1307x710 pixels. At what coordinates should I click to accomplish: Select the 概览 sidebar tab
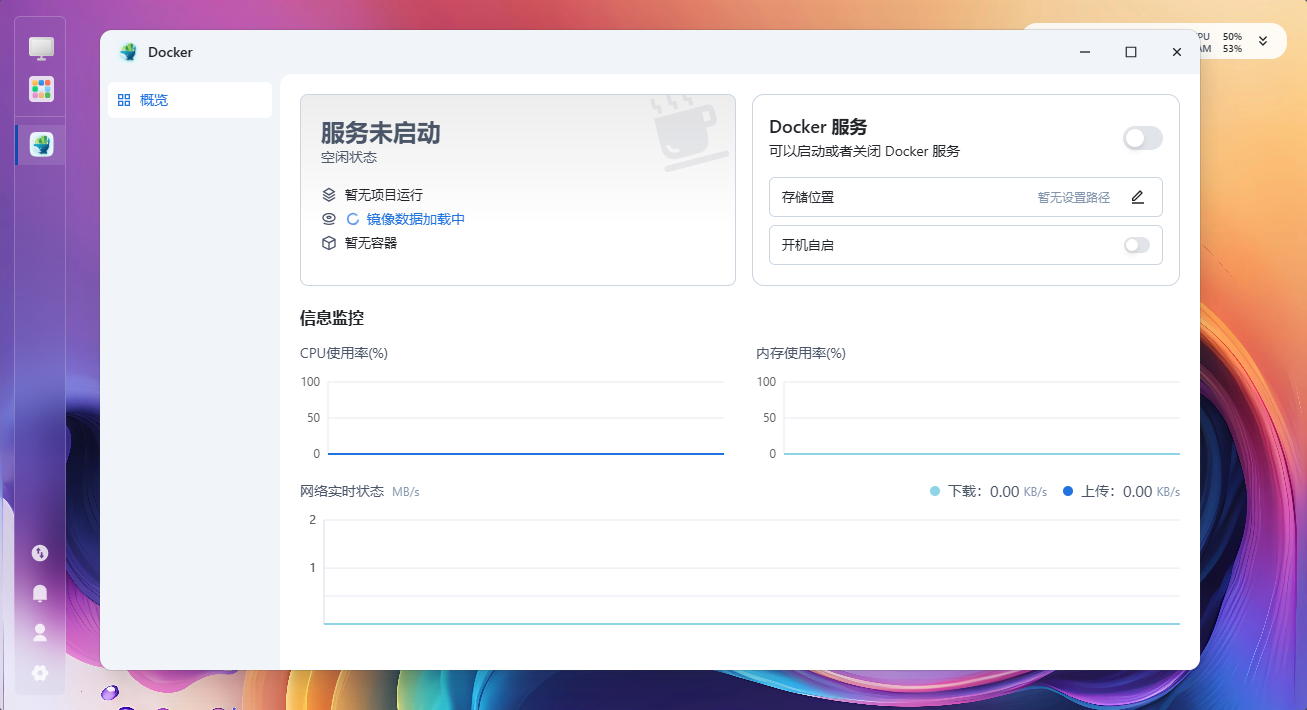190,100
